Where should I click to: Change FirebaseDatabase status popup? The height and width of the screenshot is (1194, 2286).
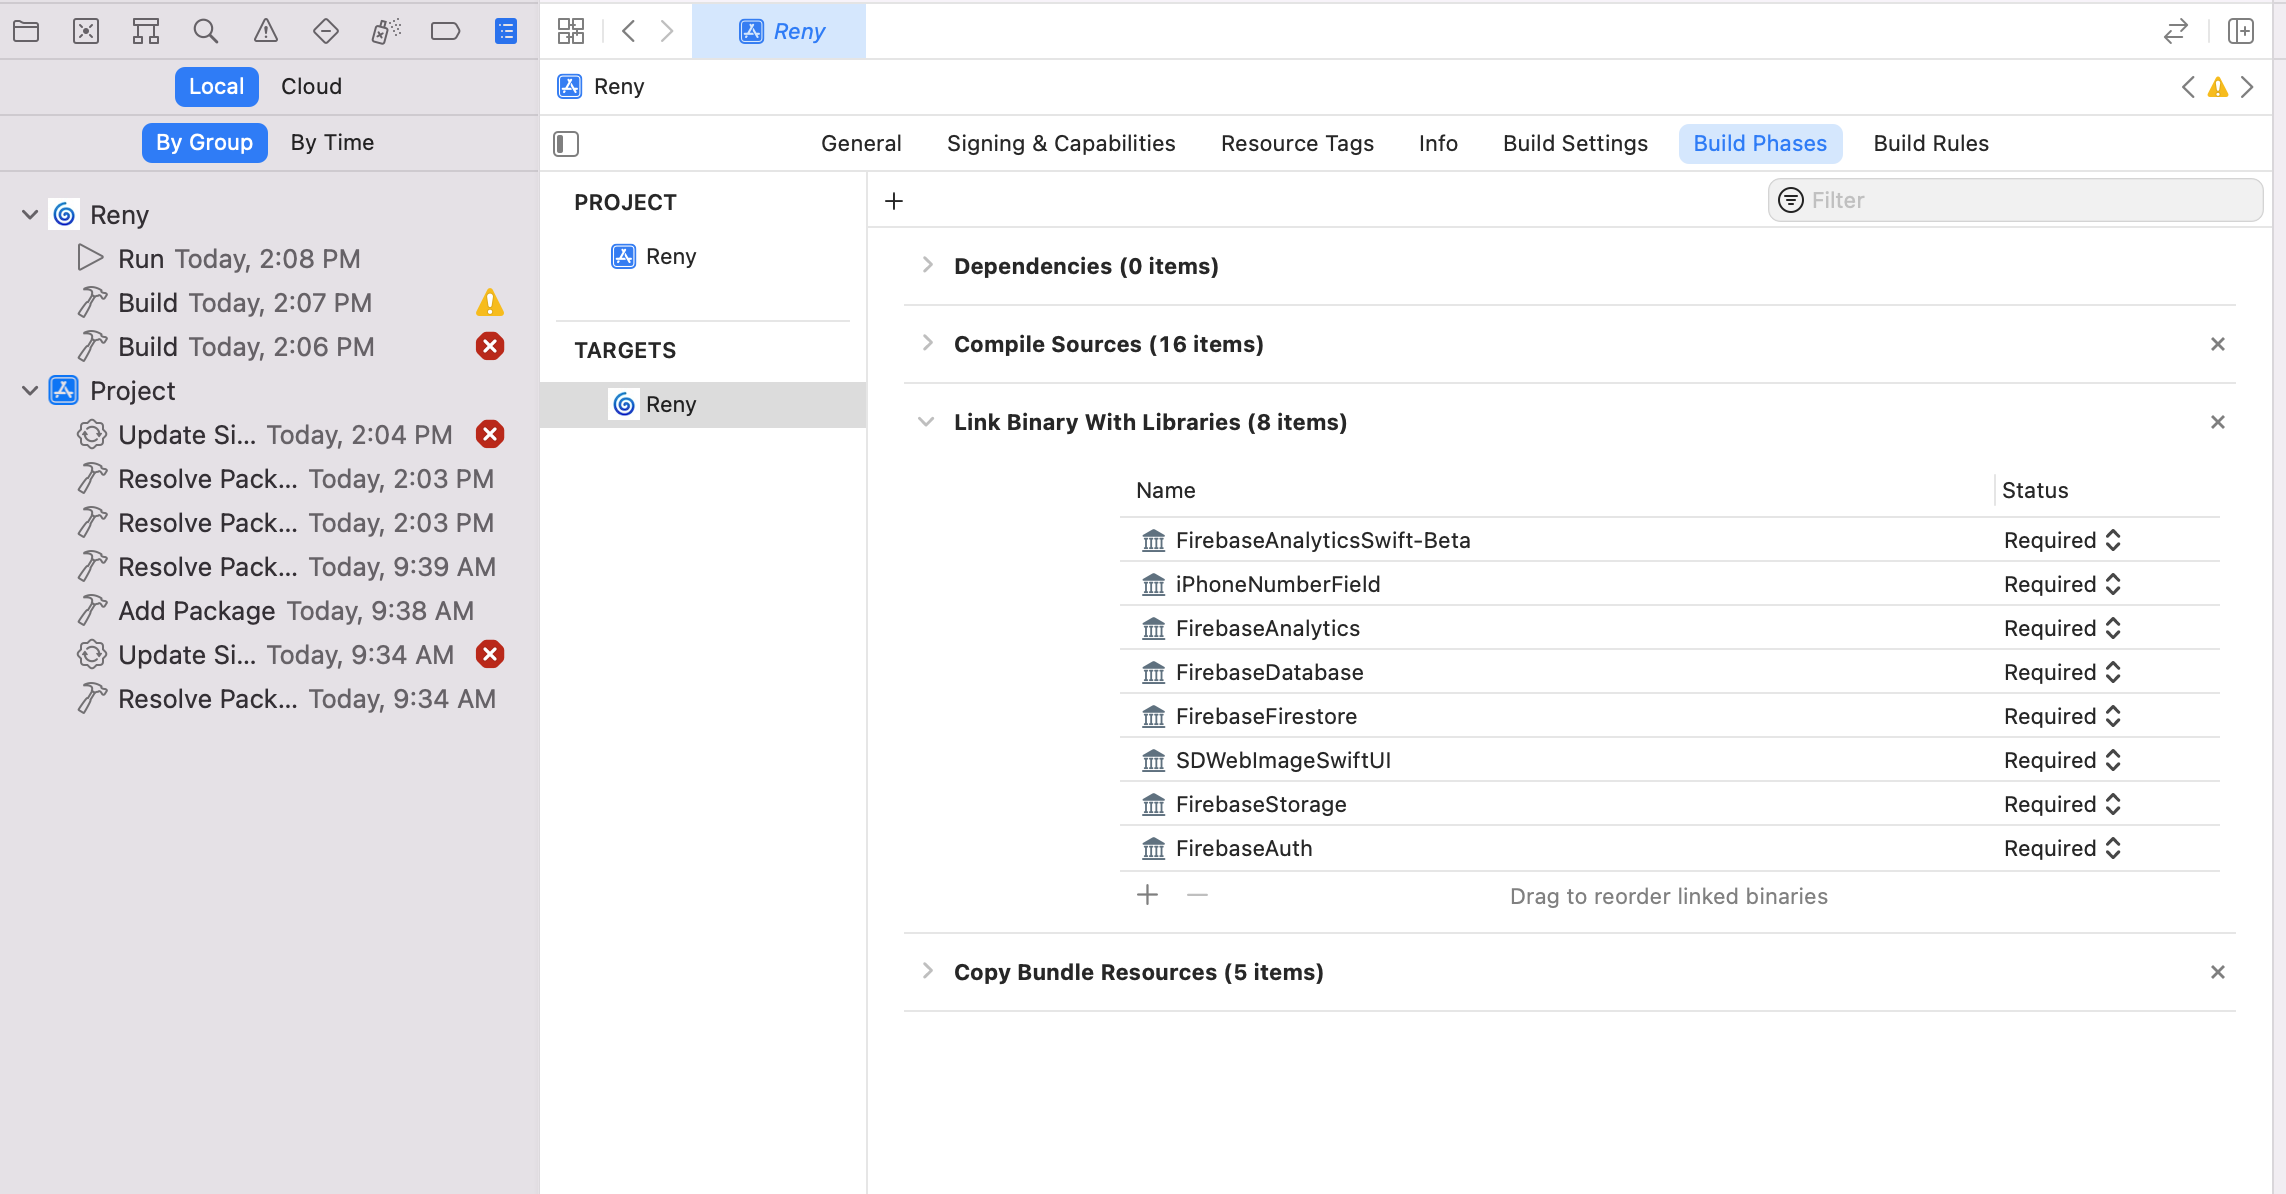click(x=2062, y=672)
